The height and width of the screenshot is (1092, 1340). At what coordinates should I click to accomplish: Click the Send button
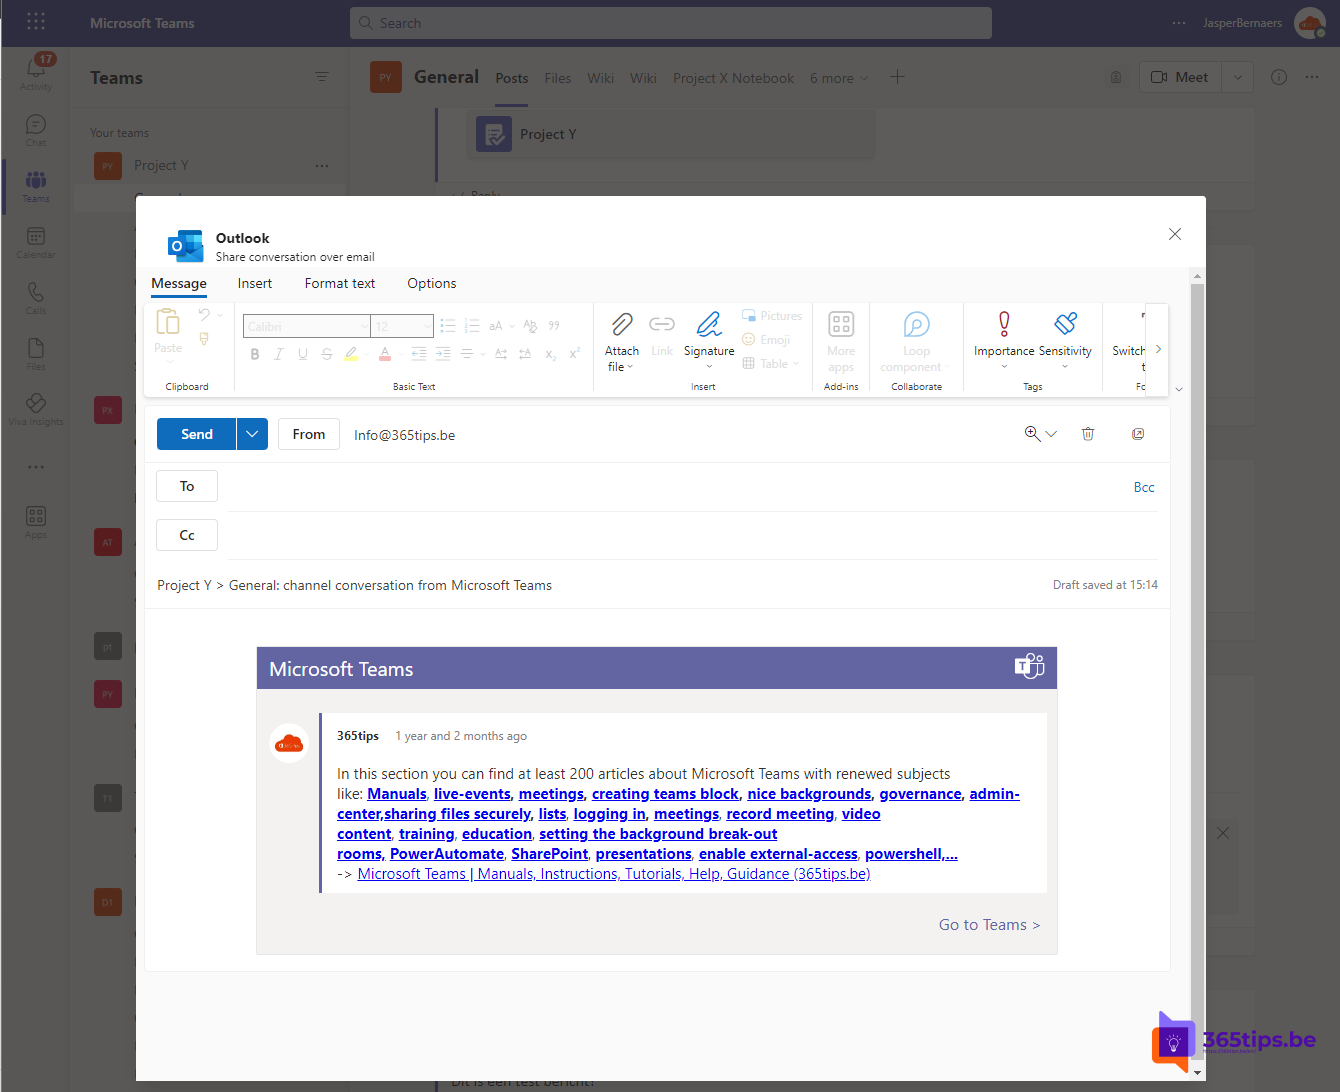[196, 434]
